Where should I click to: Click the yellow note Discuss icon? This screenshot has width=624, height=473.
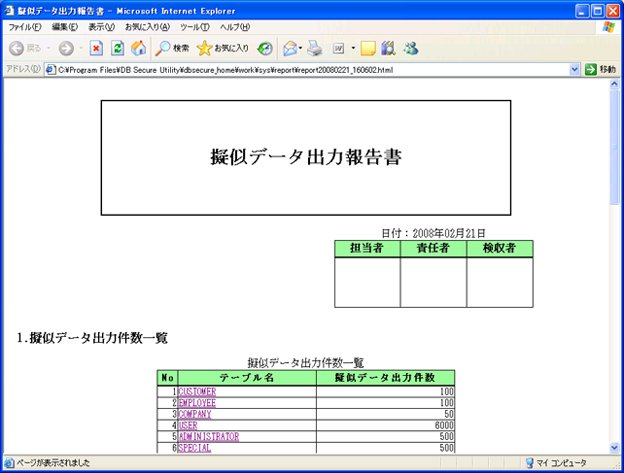coord(368,49)
